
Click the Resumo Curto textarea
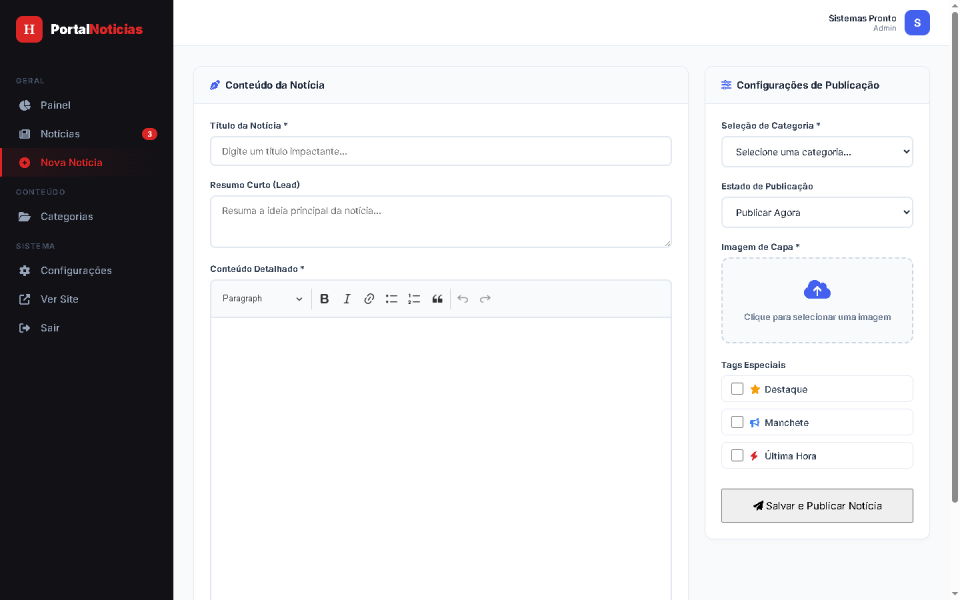point(441,222)
